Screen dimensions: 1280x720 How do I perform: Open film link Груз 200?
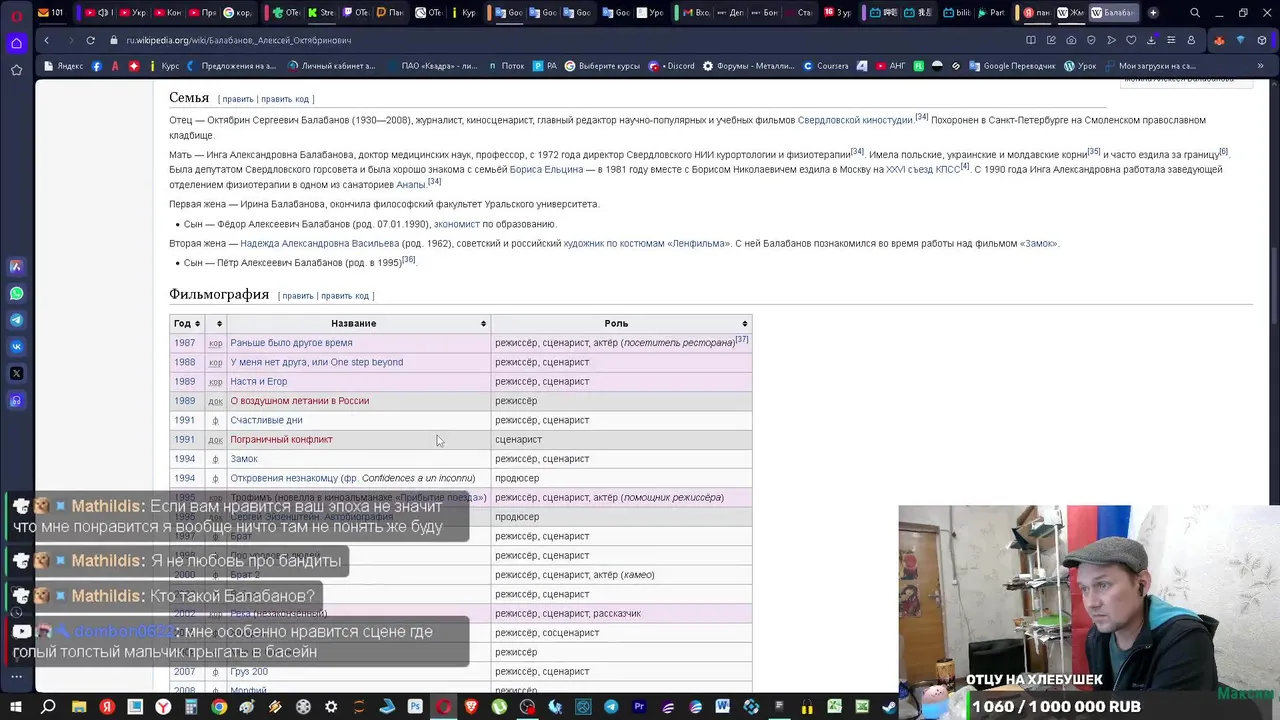pyautogui.click(x=249, y=672)
